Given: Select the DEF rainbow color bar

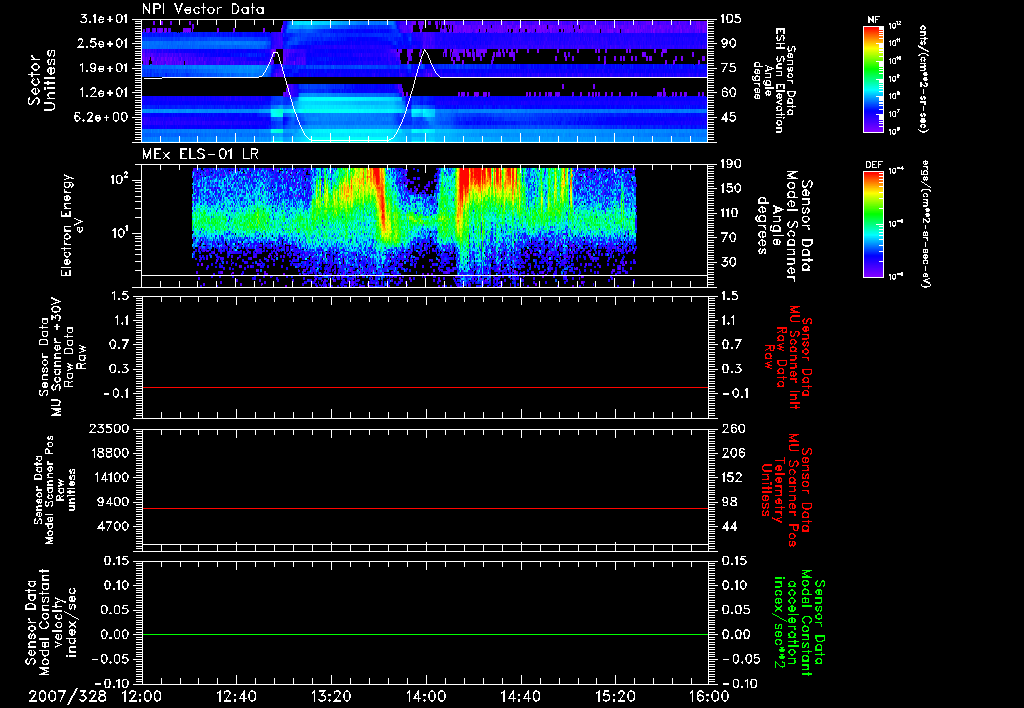Looking at the screenshot, I should (x=873, y=224).
